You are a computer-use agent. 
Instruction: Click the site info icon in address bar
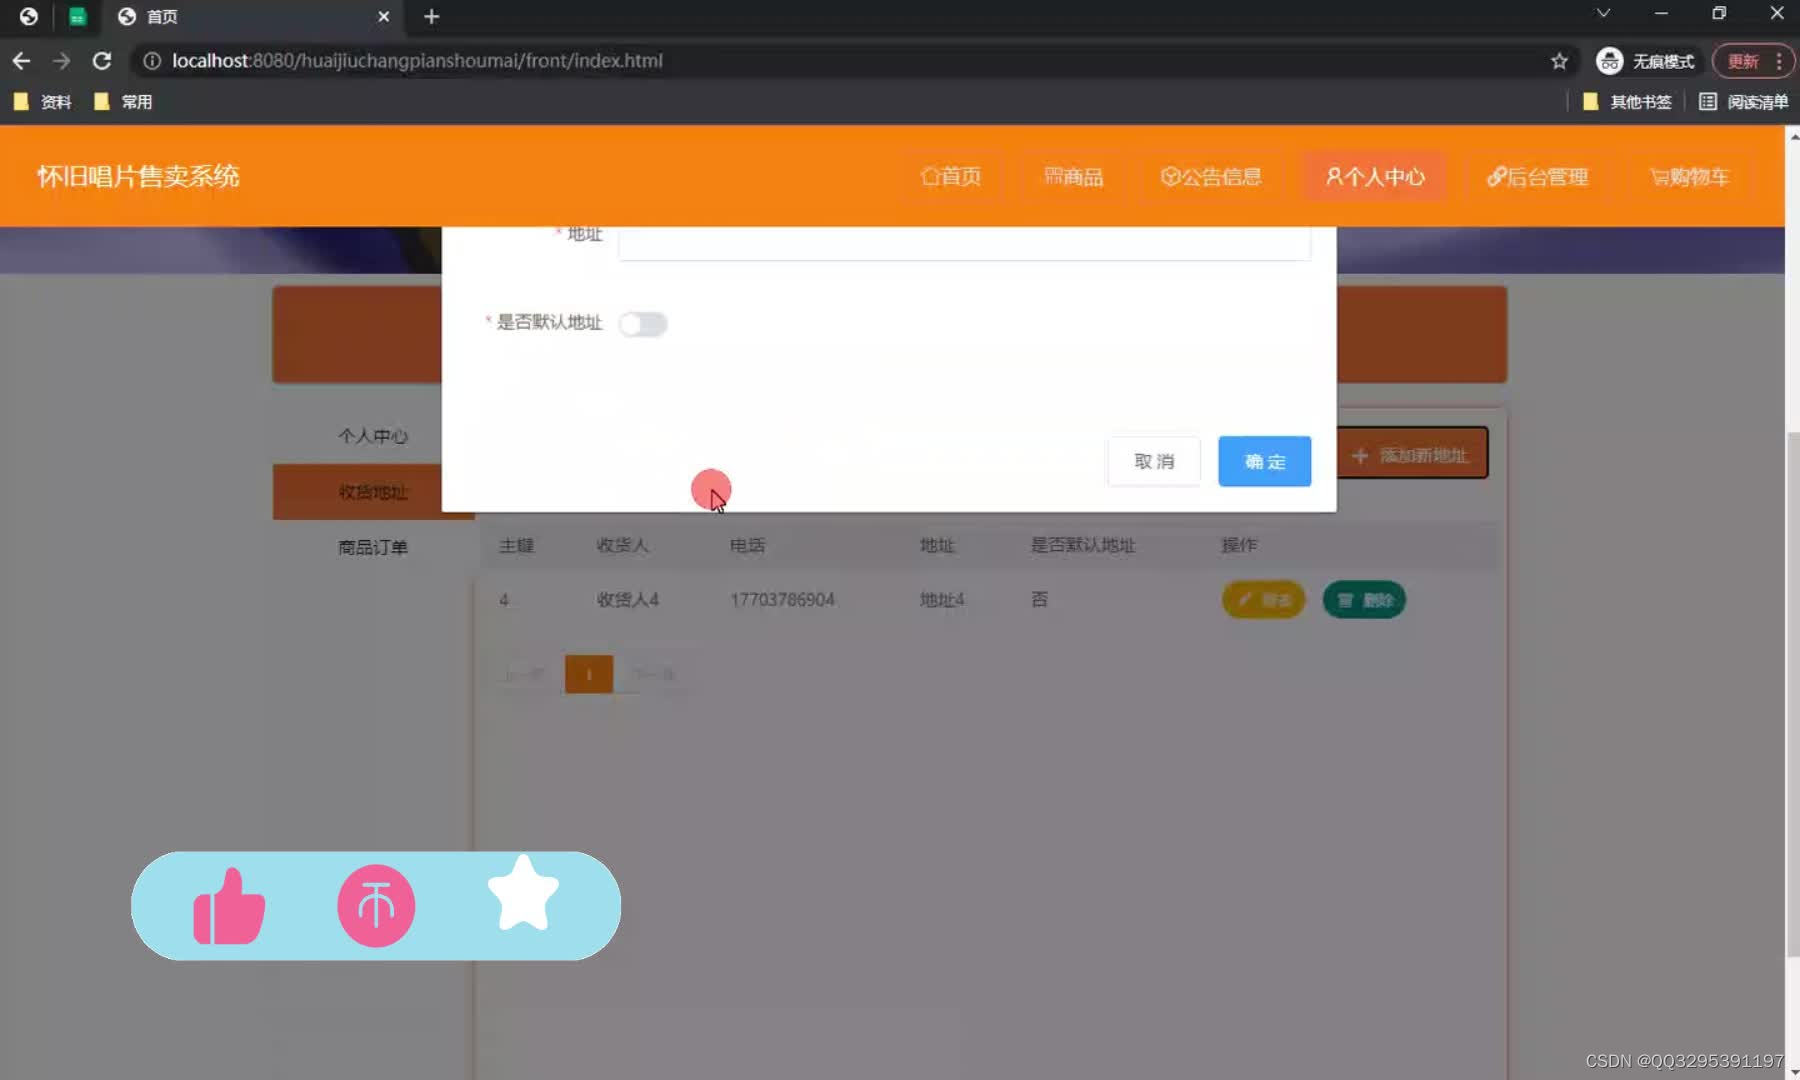point(152,61)
